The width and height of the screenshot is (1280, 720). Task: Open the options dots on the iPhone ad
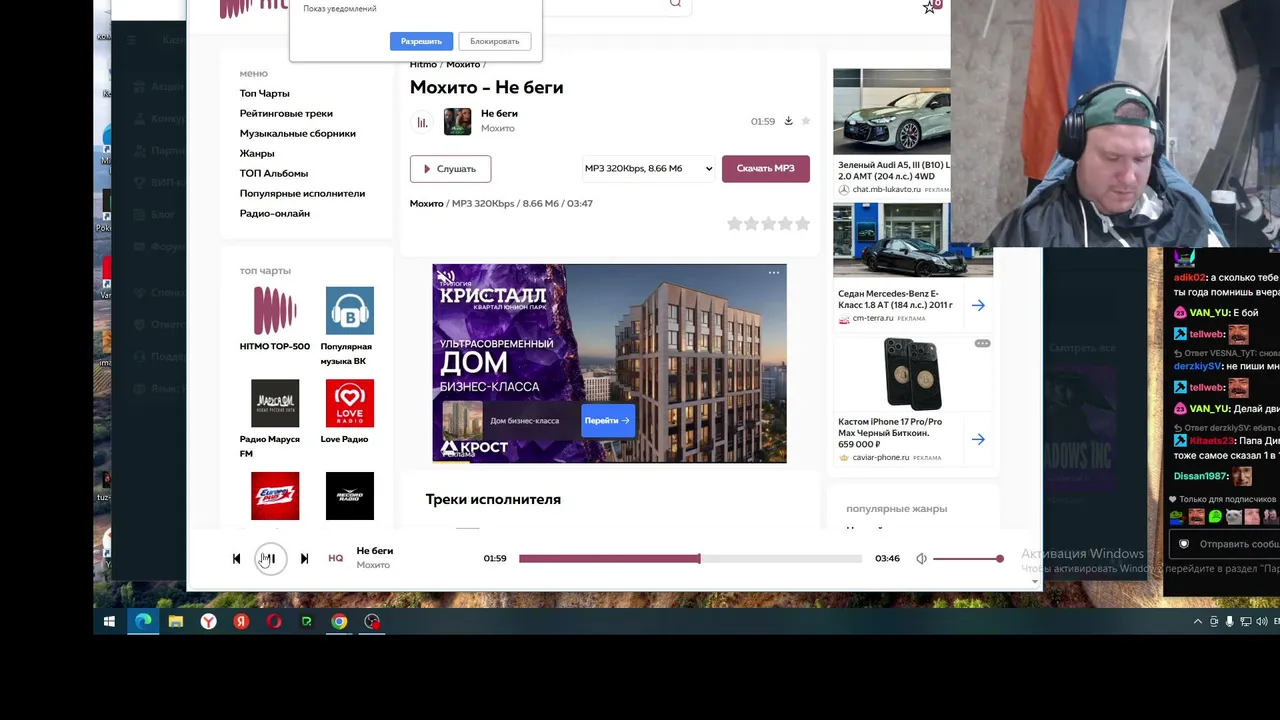point(982,344)
